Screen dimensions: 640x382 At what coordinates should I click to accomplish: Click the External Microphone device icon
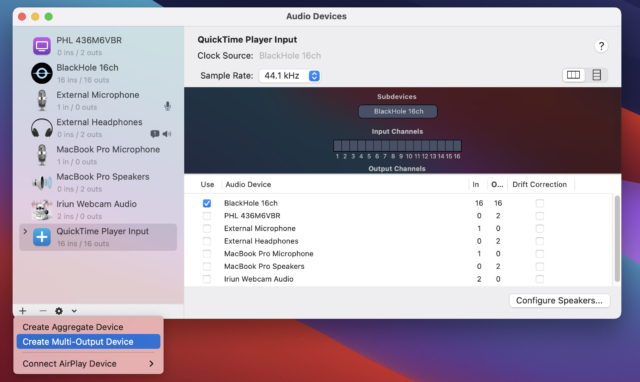[x=42, y=100]
